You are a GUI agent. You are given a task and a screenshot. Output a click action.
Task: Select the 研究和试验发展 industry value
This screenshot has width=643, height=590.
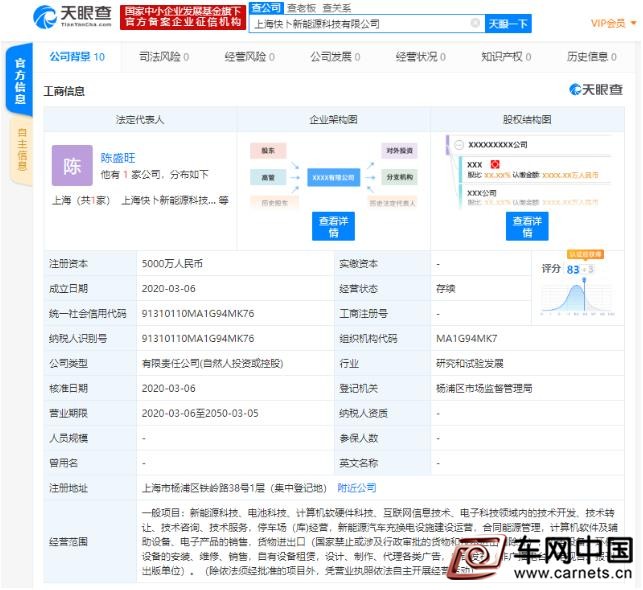(470, 364)
